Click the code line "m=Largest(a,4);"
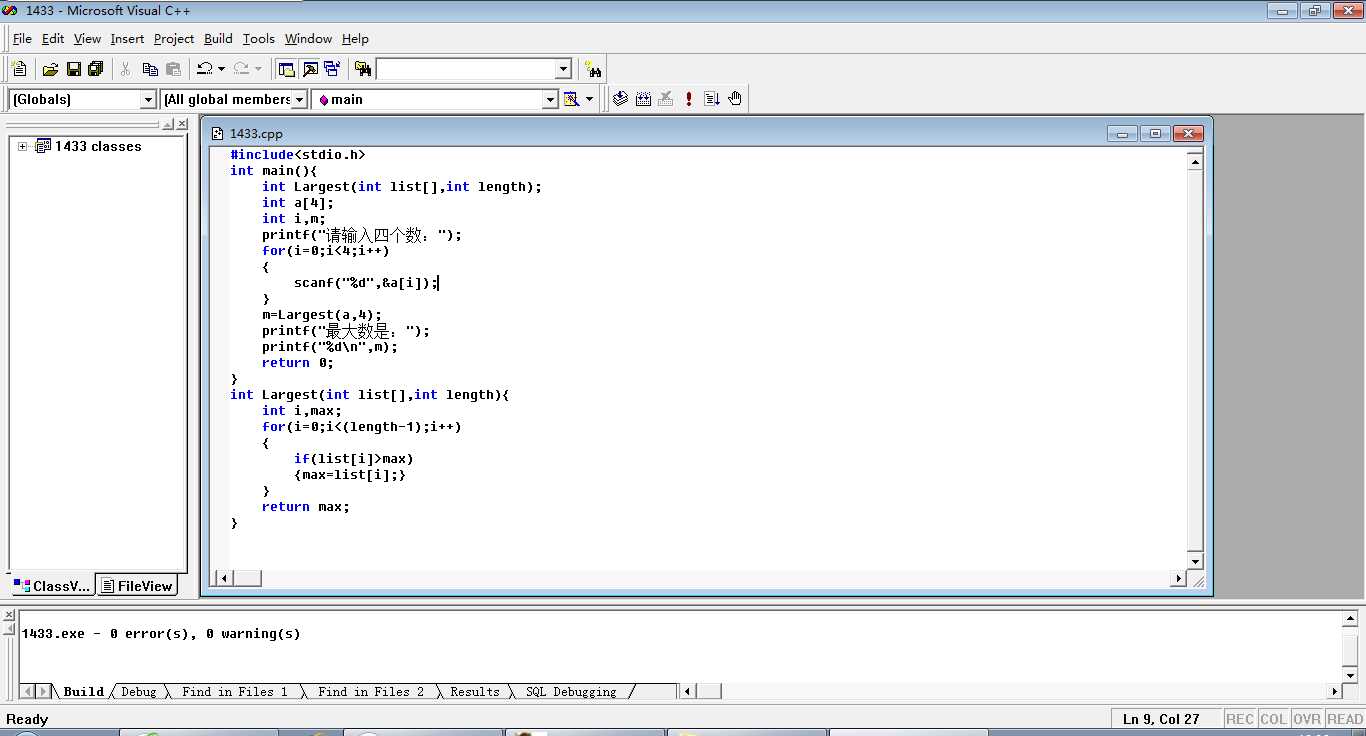 point(322,314)
